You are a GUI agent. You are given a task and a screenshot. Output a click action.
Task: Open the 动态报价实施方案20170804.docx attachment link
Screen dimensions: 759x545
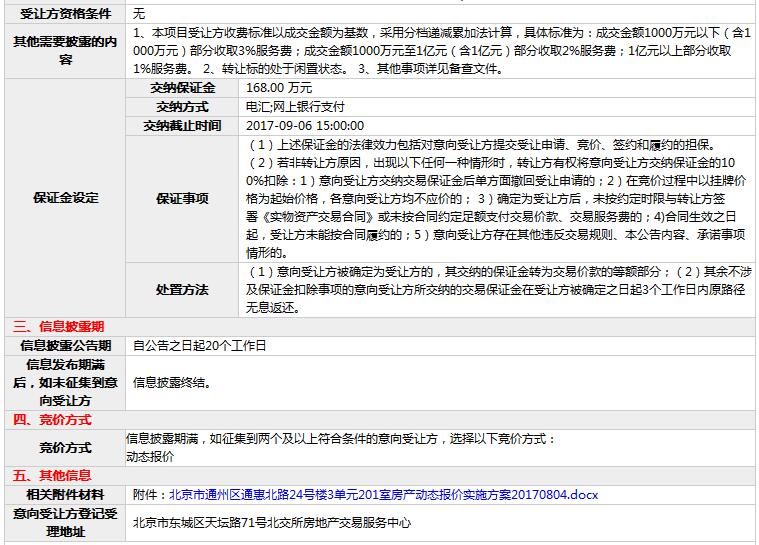tap(383, 494)
